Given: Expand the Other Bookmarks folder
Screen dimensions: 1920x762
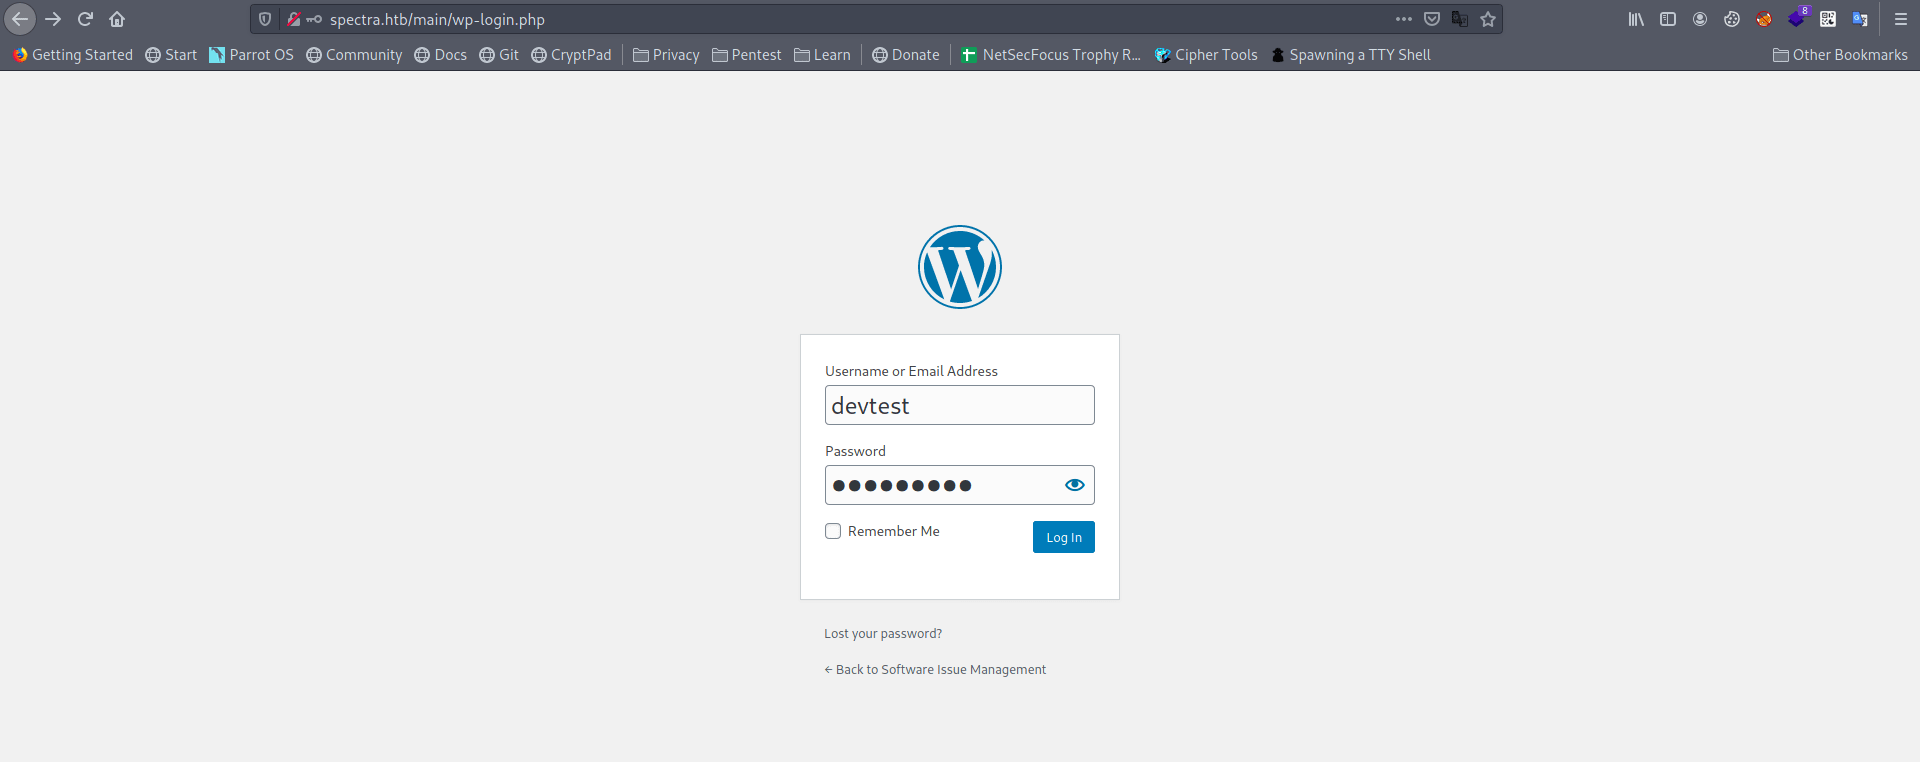Looking at the screenshot, I should point(1840,55).
